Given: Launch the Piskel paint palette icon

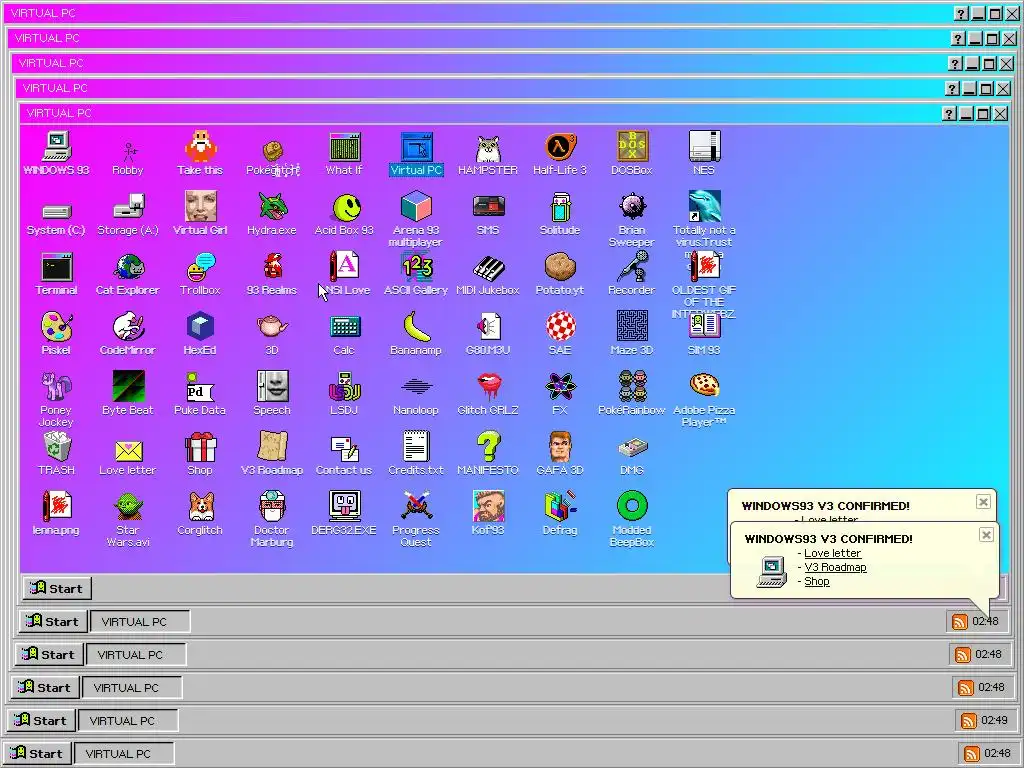Looking at the screenshot, I should click(x=56, y=334).
